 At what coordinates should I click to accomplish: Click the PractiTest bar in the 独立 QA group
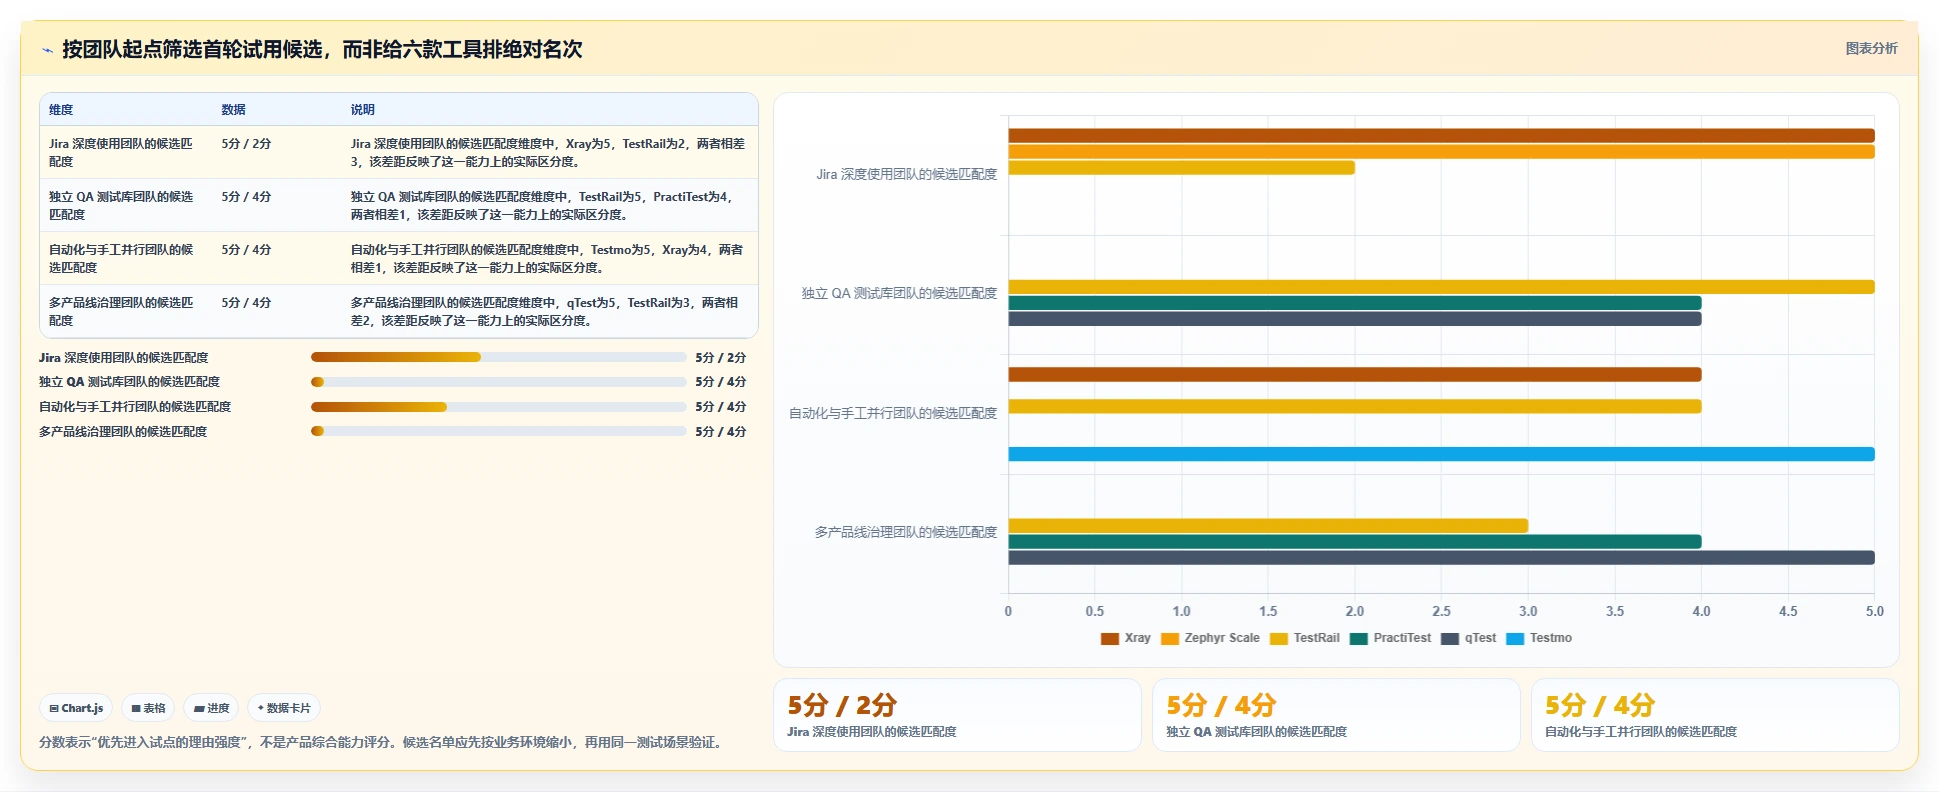[x=1355, y=303]
